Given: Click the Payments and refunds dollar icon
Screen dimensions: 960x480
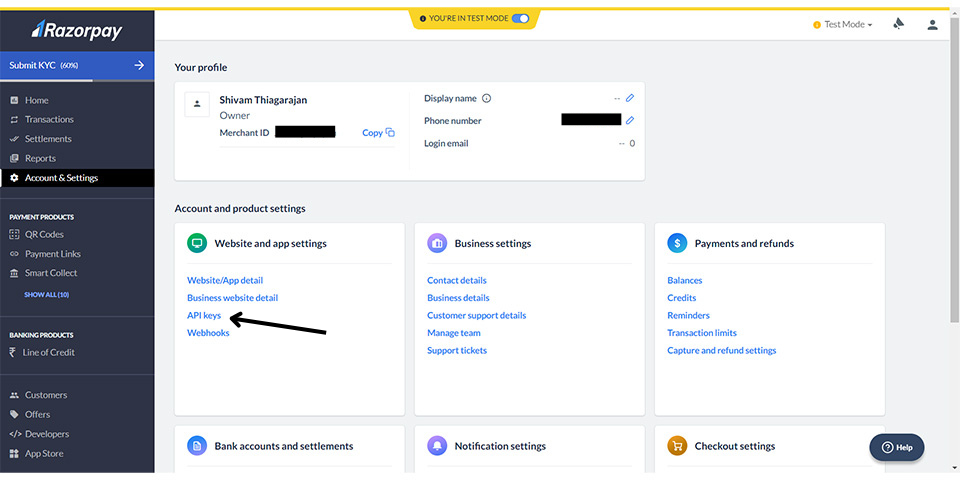Looking at the screenshot, I should click(677, 243).
